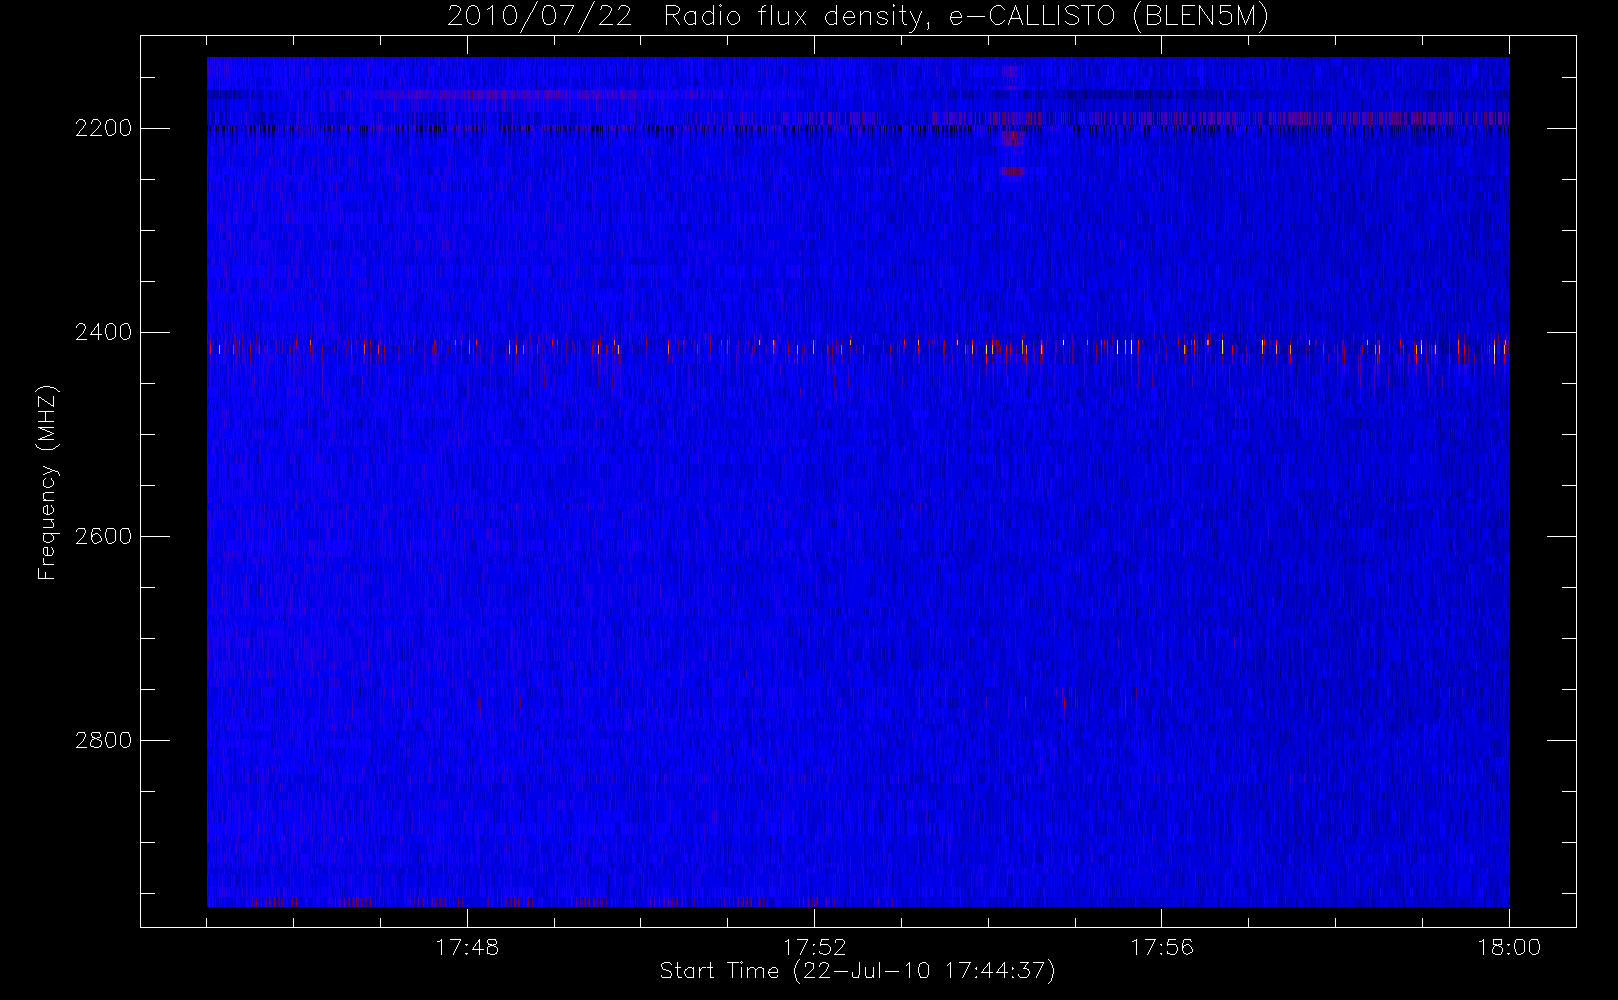Select the 2800 frequency tick label
The width and height of the screenshot is (1618, 1000).
pos(104,740)
